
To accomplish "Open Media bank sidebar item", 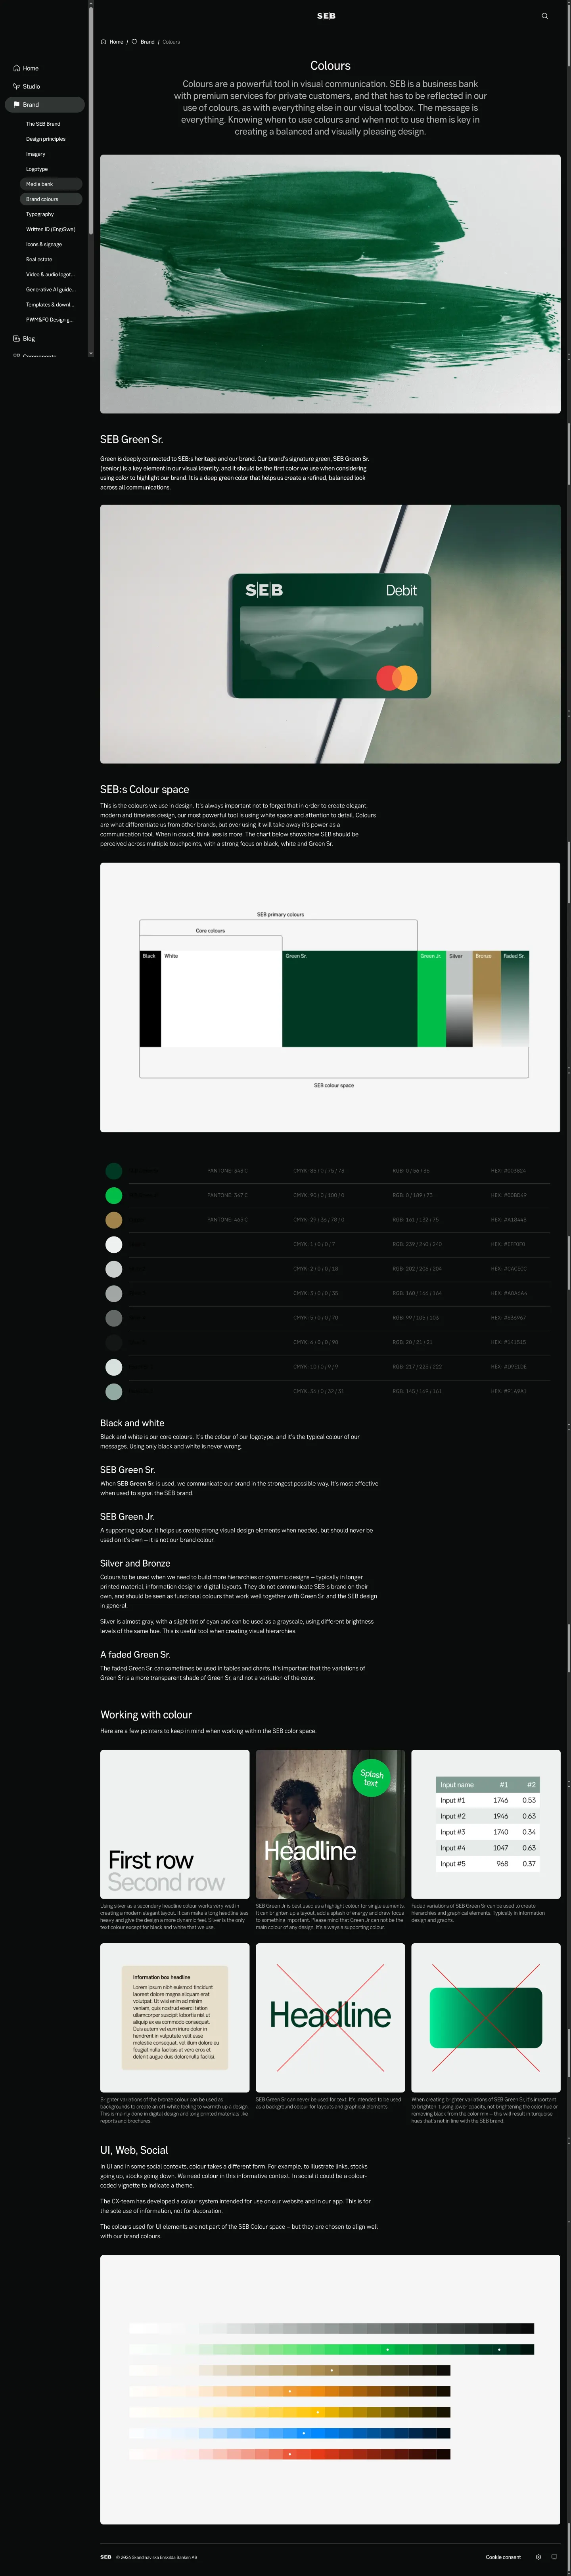I will (40, 184).
